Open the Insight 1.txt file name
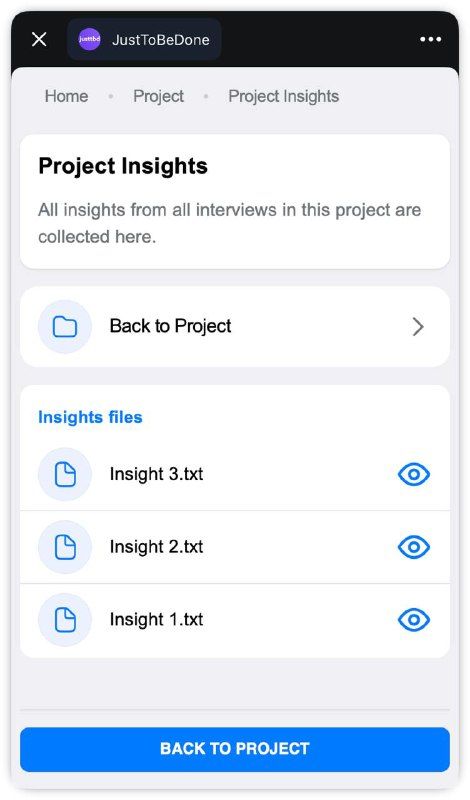The height and width of the screenshot is (800, 470). point(156,619)
